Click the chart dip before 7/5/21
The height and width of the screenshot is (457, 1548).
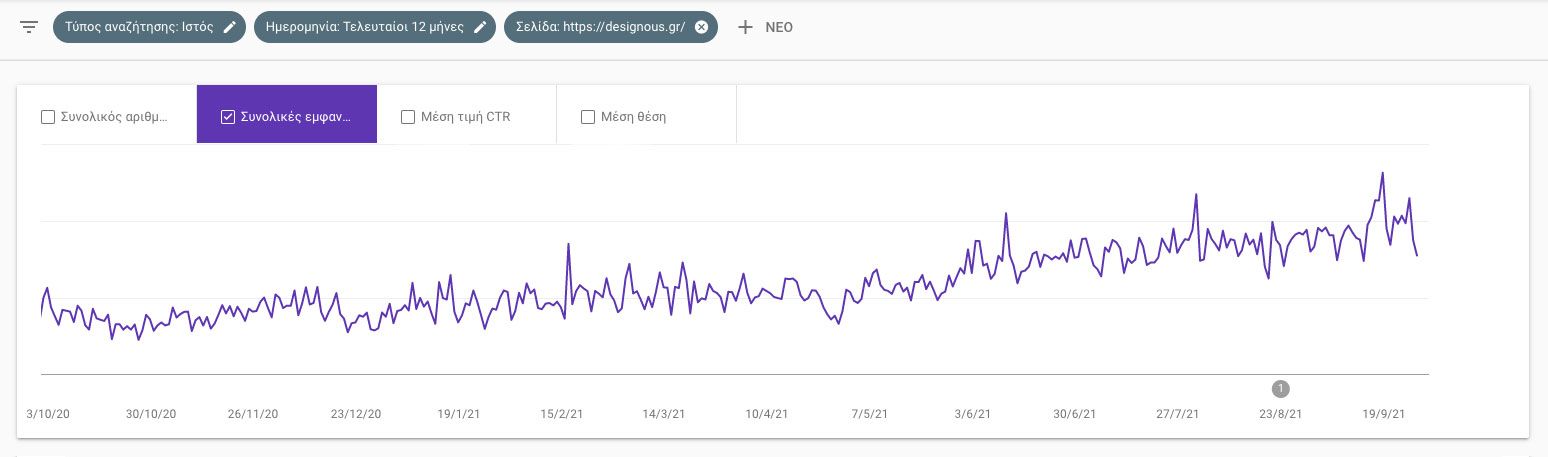click(837, 324)
